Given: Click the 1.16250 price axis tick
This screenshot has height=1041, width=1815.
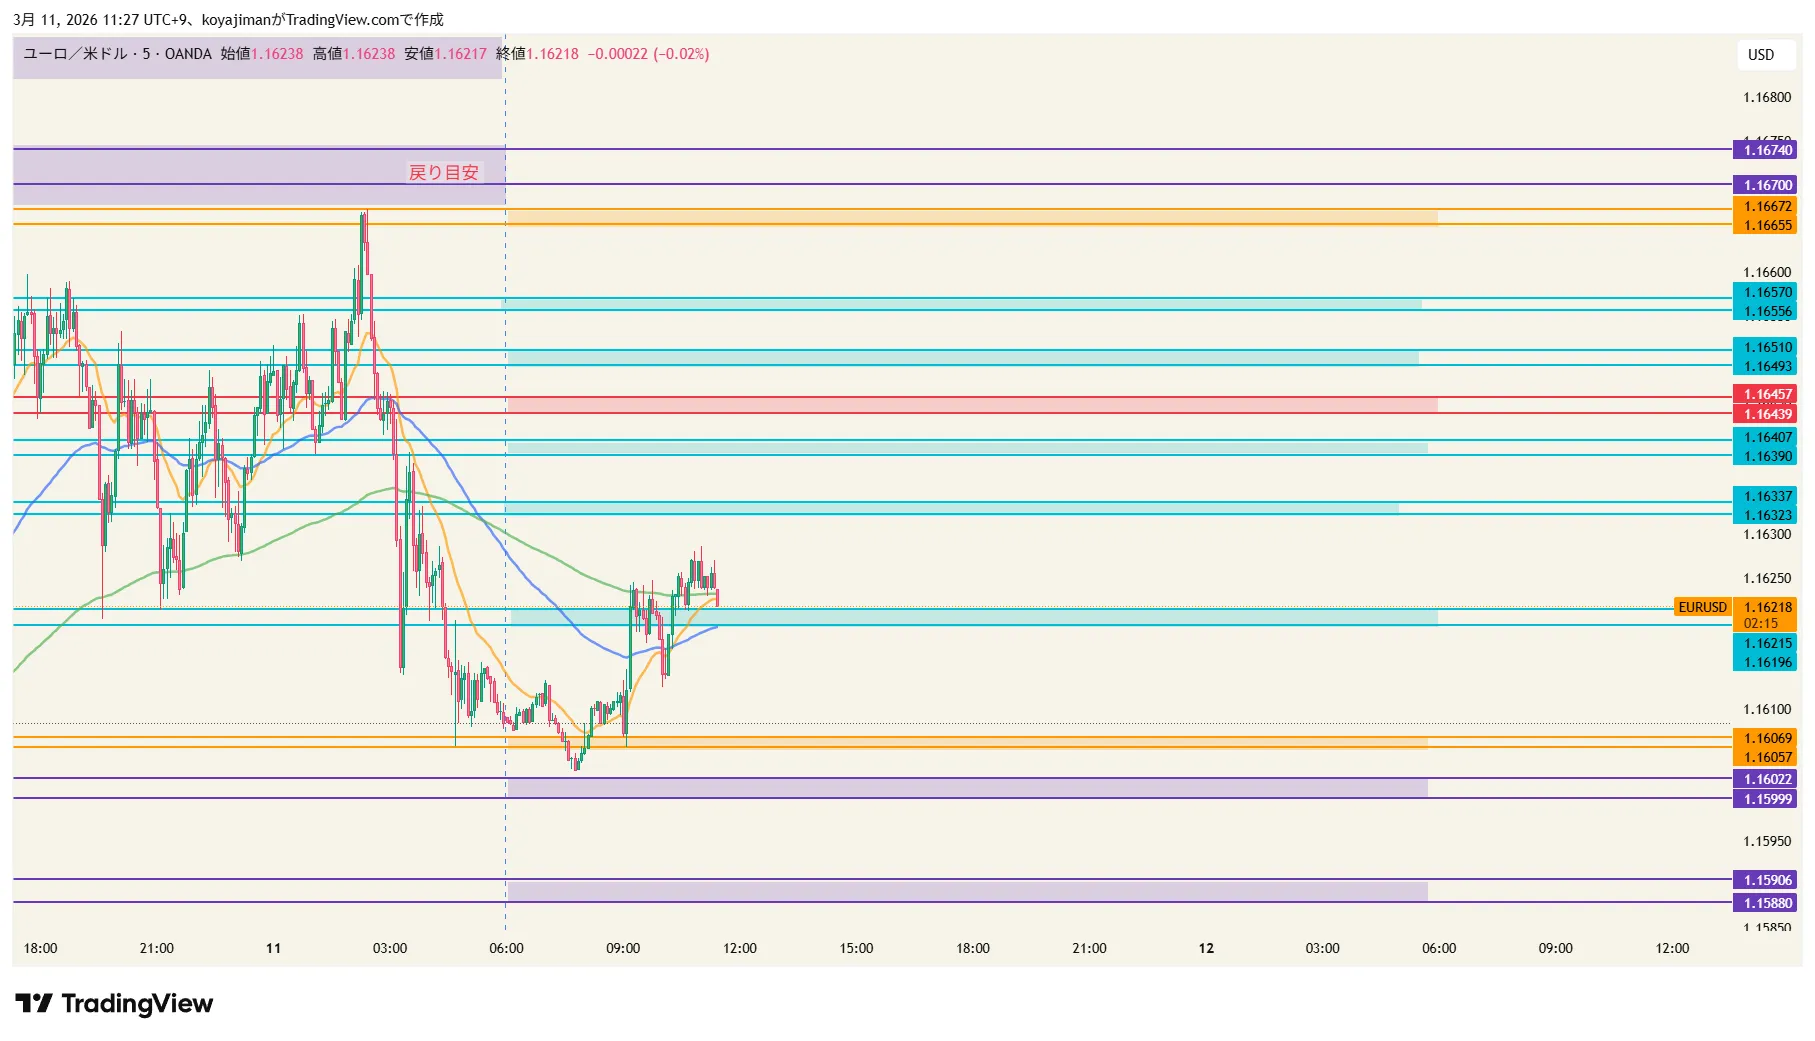Looking at the screenshot, I should click(x=1767, y=578).
